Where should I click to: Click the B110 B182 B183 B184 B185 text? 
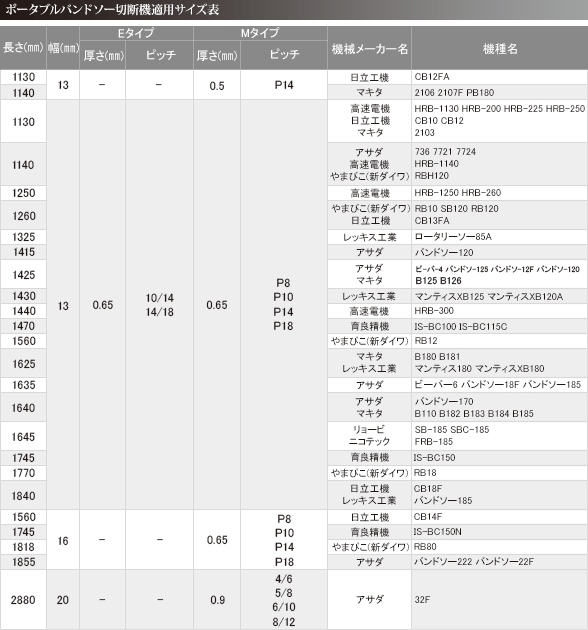474,413
